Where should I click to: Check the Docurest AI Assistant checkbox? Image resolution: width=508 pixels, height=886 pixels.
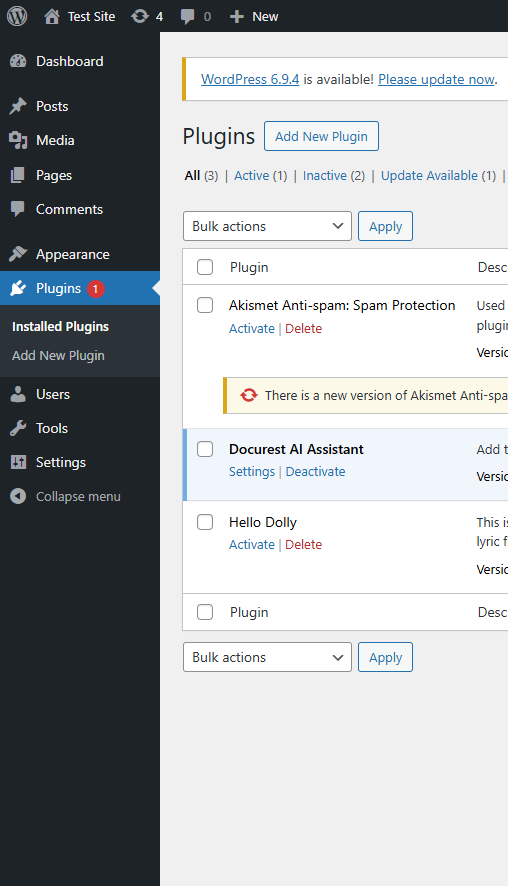(x=205, y=449)
